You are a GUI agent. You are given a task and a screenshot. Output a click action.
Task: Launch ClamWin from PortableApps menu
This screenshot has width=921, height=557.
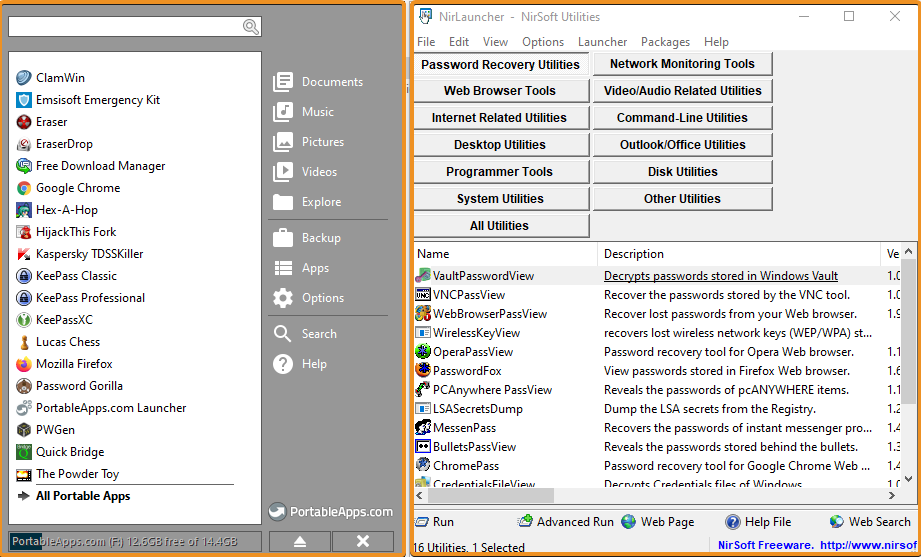pos(51,78)
